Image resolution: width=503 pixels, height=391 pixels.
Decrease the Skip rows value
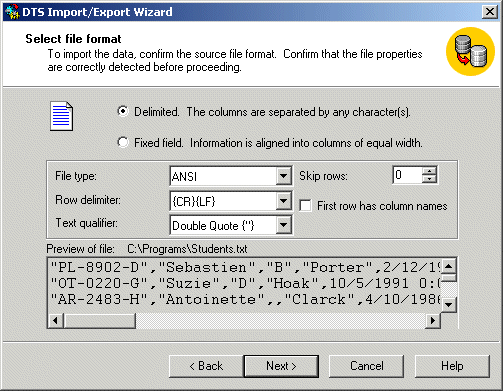pos(429,179)
